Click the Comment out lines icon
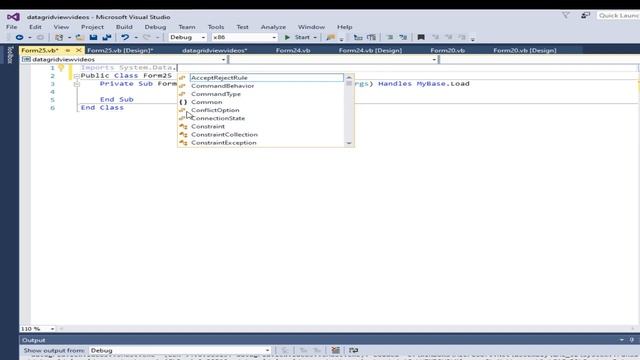The image size is (640, 360). [390, 37]
